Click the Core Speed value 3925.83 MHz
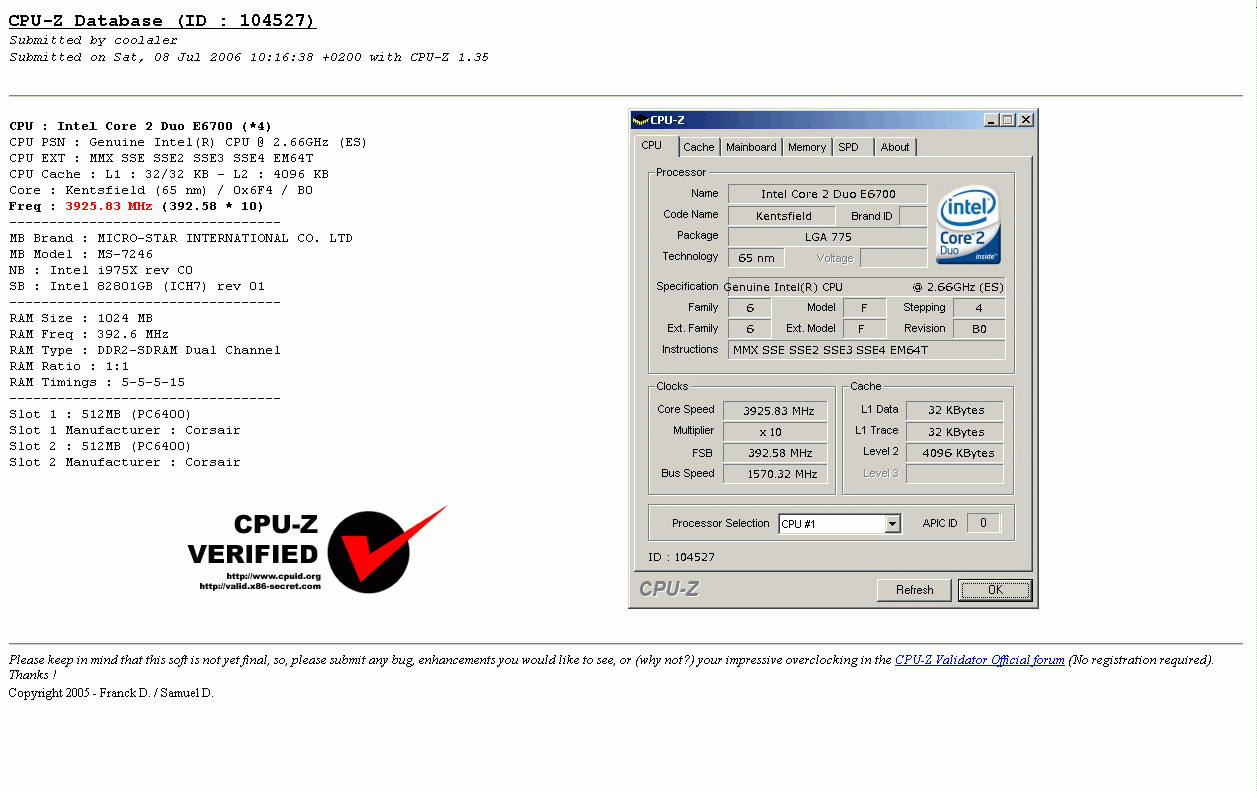The width and height of the screenshot is (1257, 792). click(774, 411)
